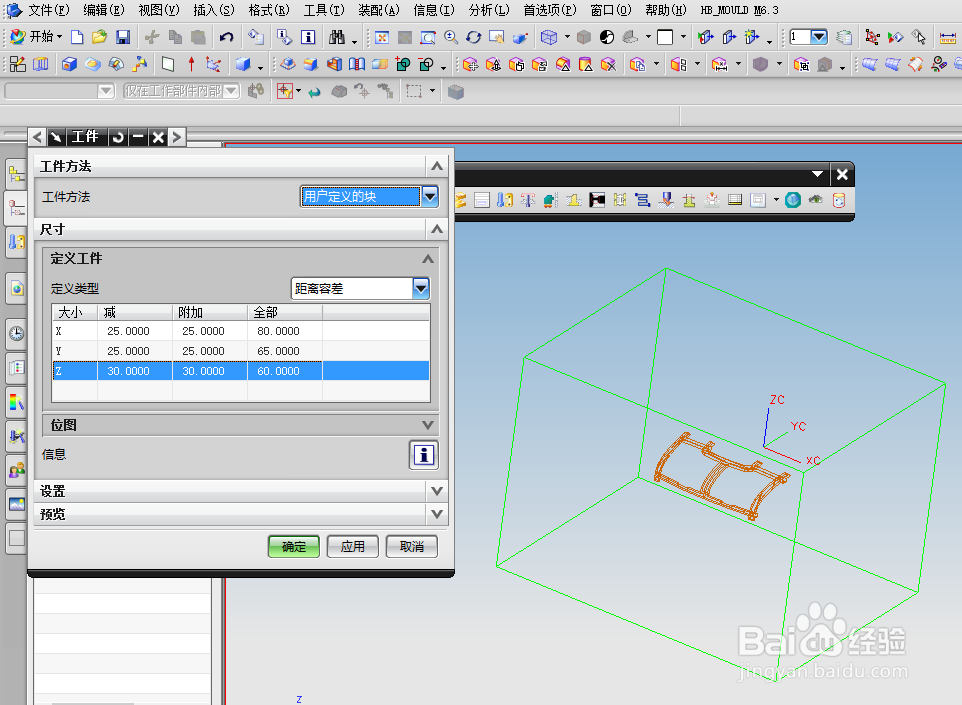962x705 pixels.
Task: Click the 取消 button
Action: point(412,546)
